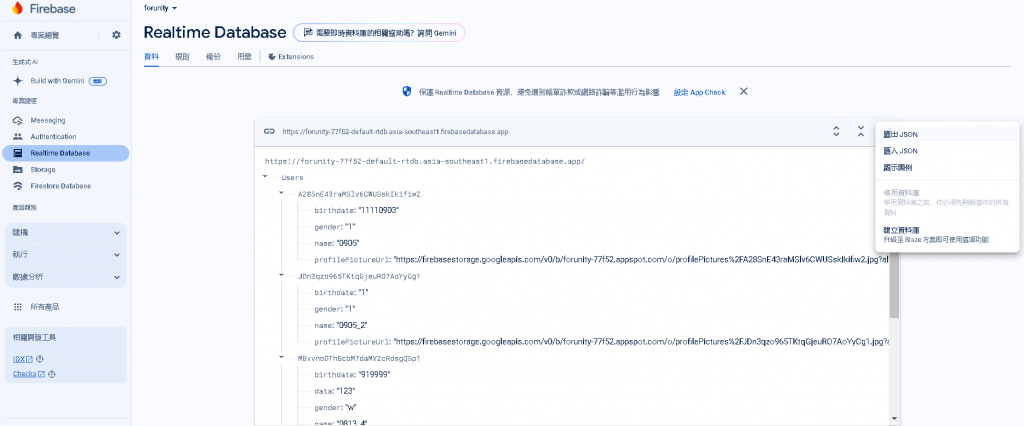
Task: Copy database URL via link icon
Action: [x=268, y=131]
